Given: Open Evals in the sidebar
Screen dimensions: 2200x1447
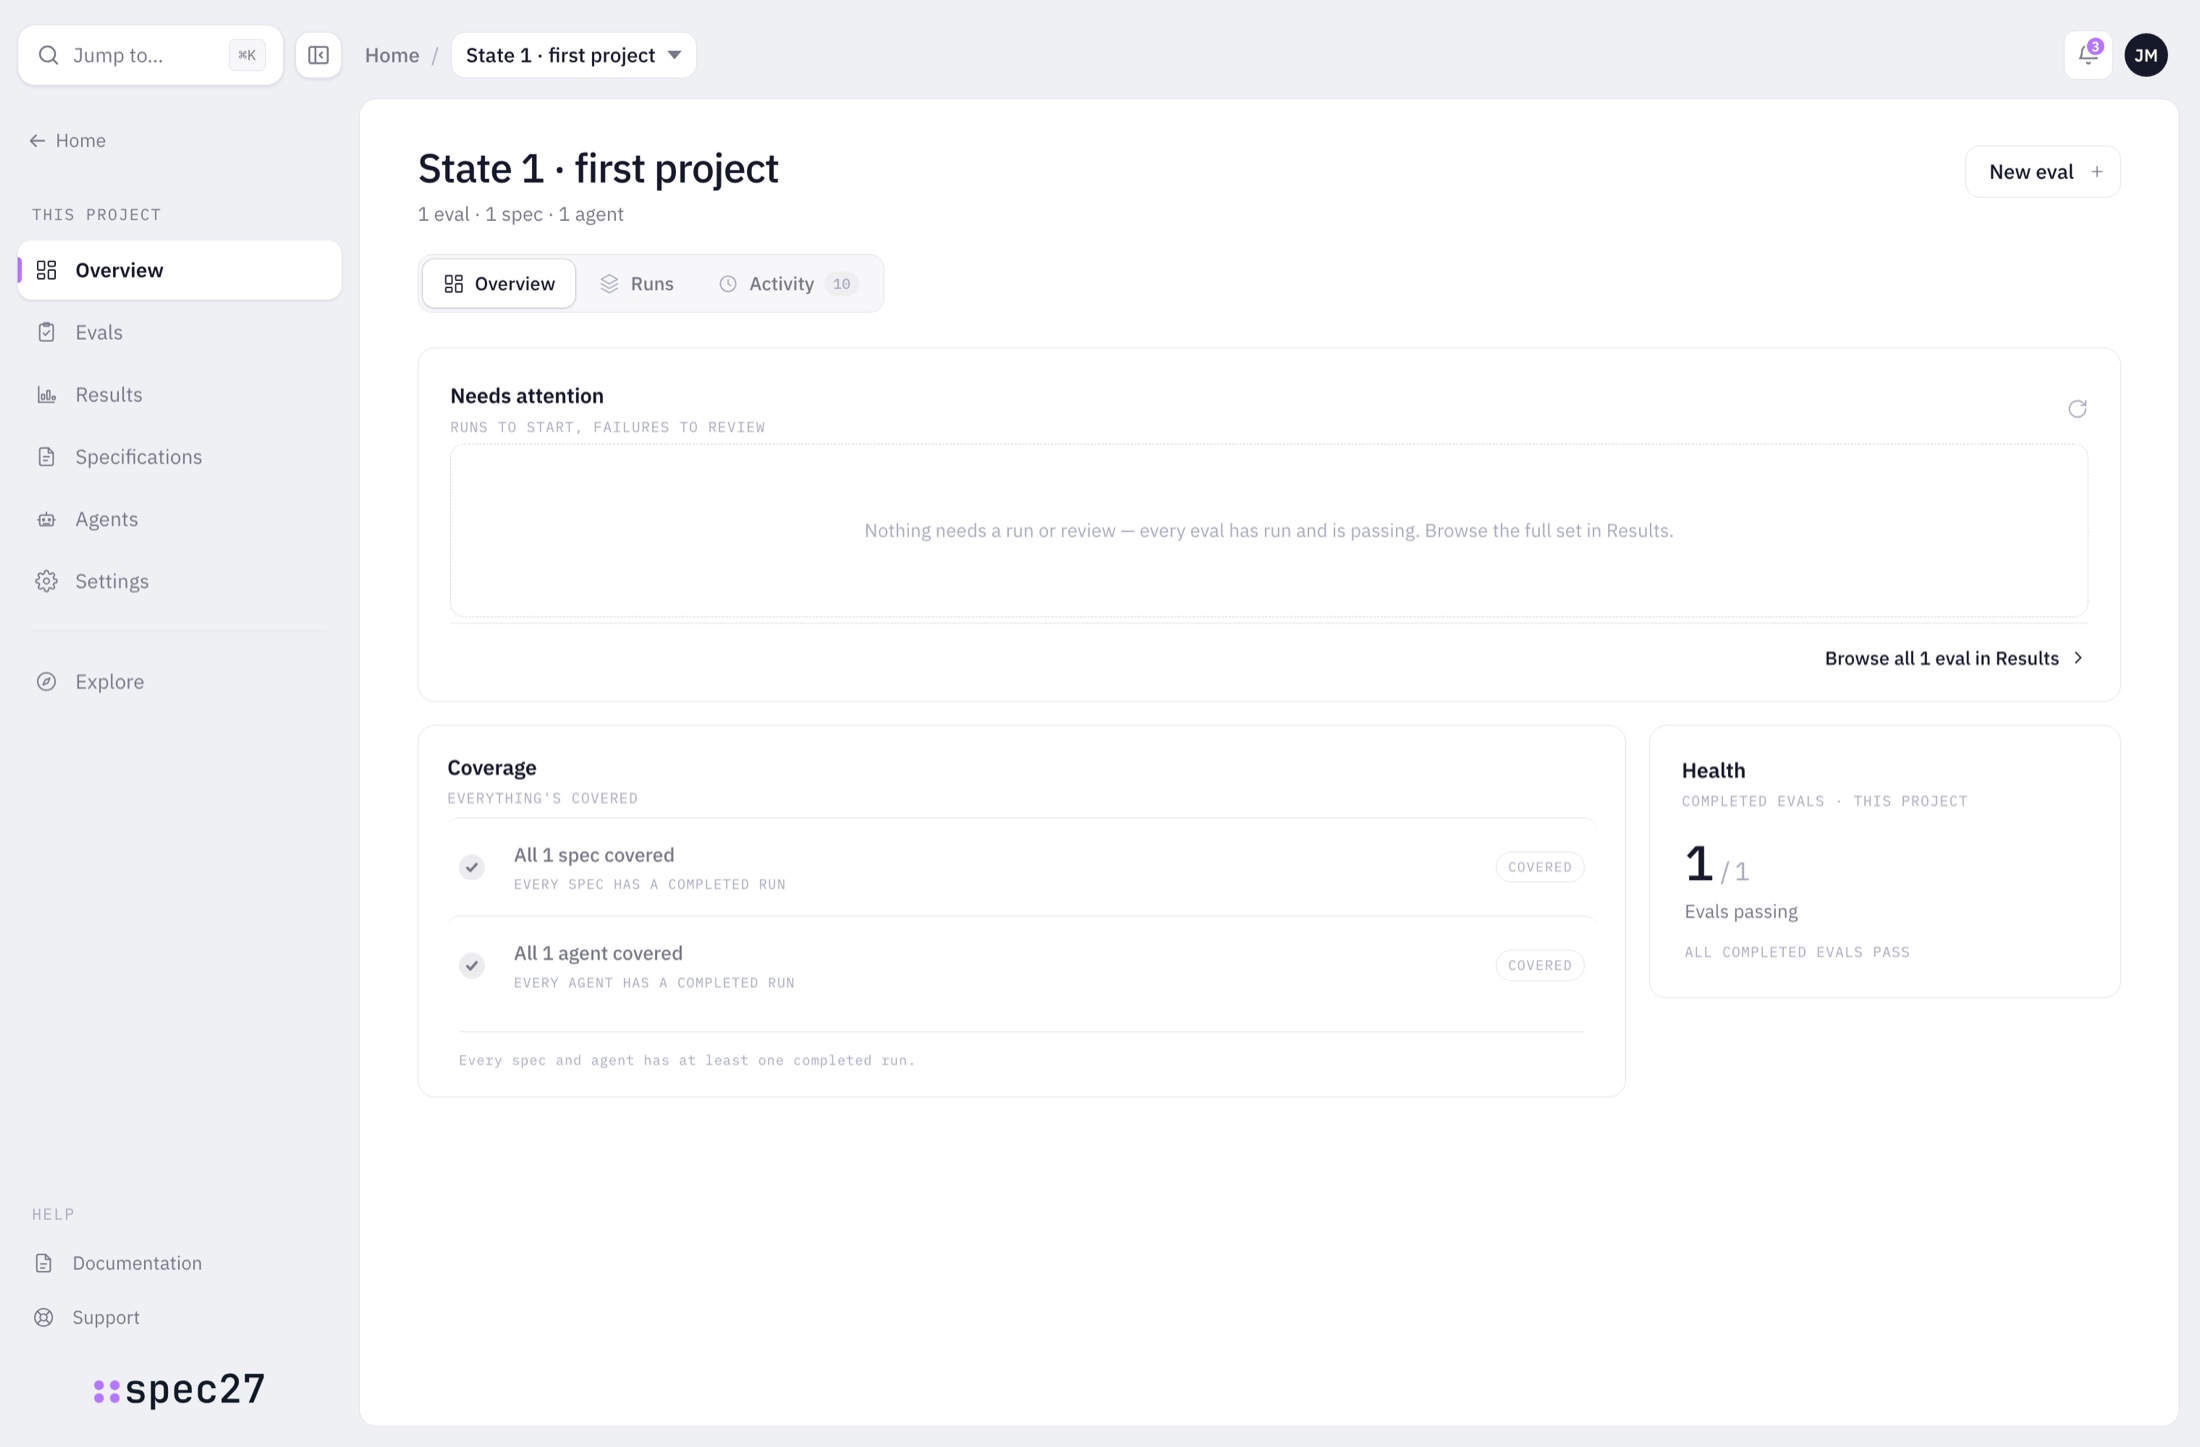Looking at the screenshot, I should pyautogui.click(x=180, y=332).
